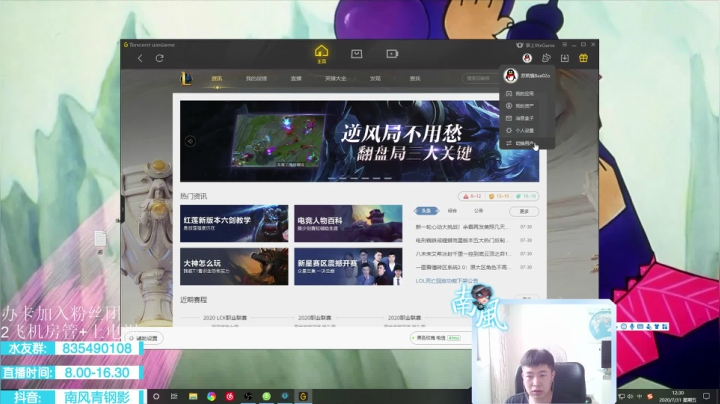
Task: Open the second news headline in the list
Action: point(462,240)
